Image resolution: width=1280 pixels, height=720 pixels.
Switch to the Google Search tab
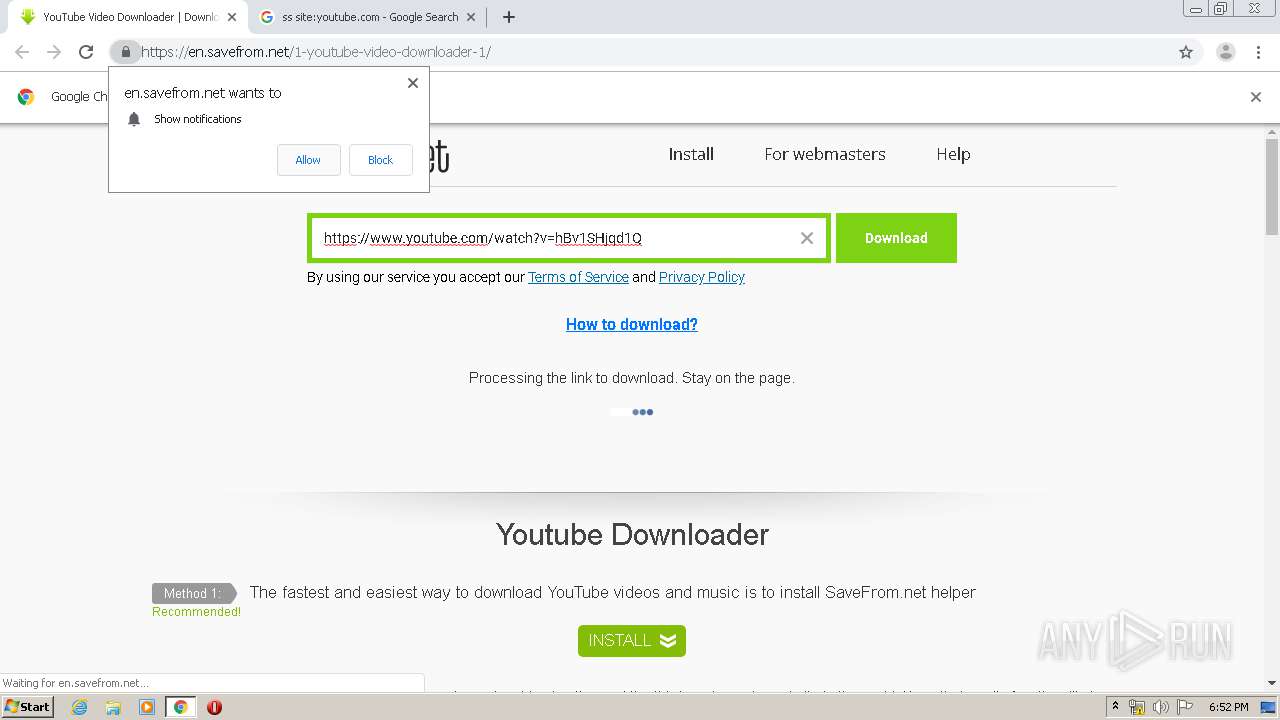coord(369,17)
